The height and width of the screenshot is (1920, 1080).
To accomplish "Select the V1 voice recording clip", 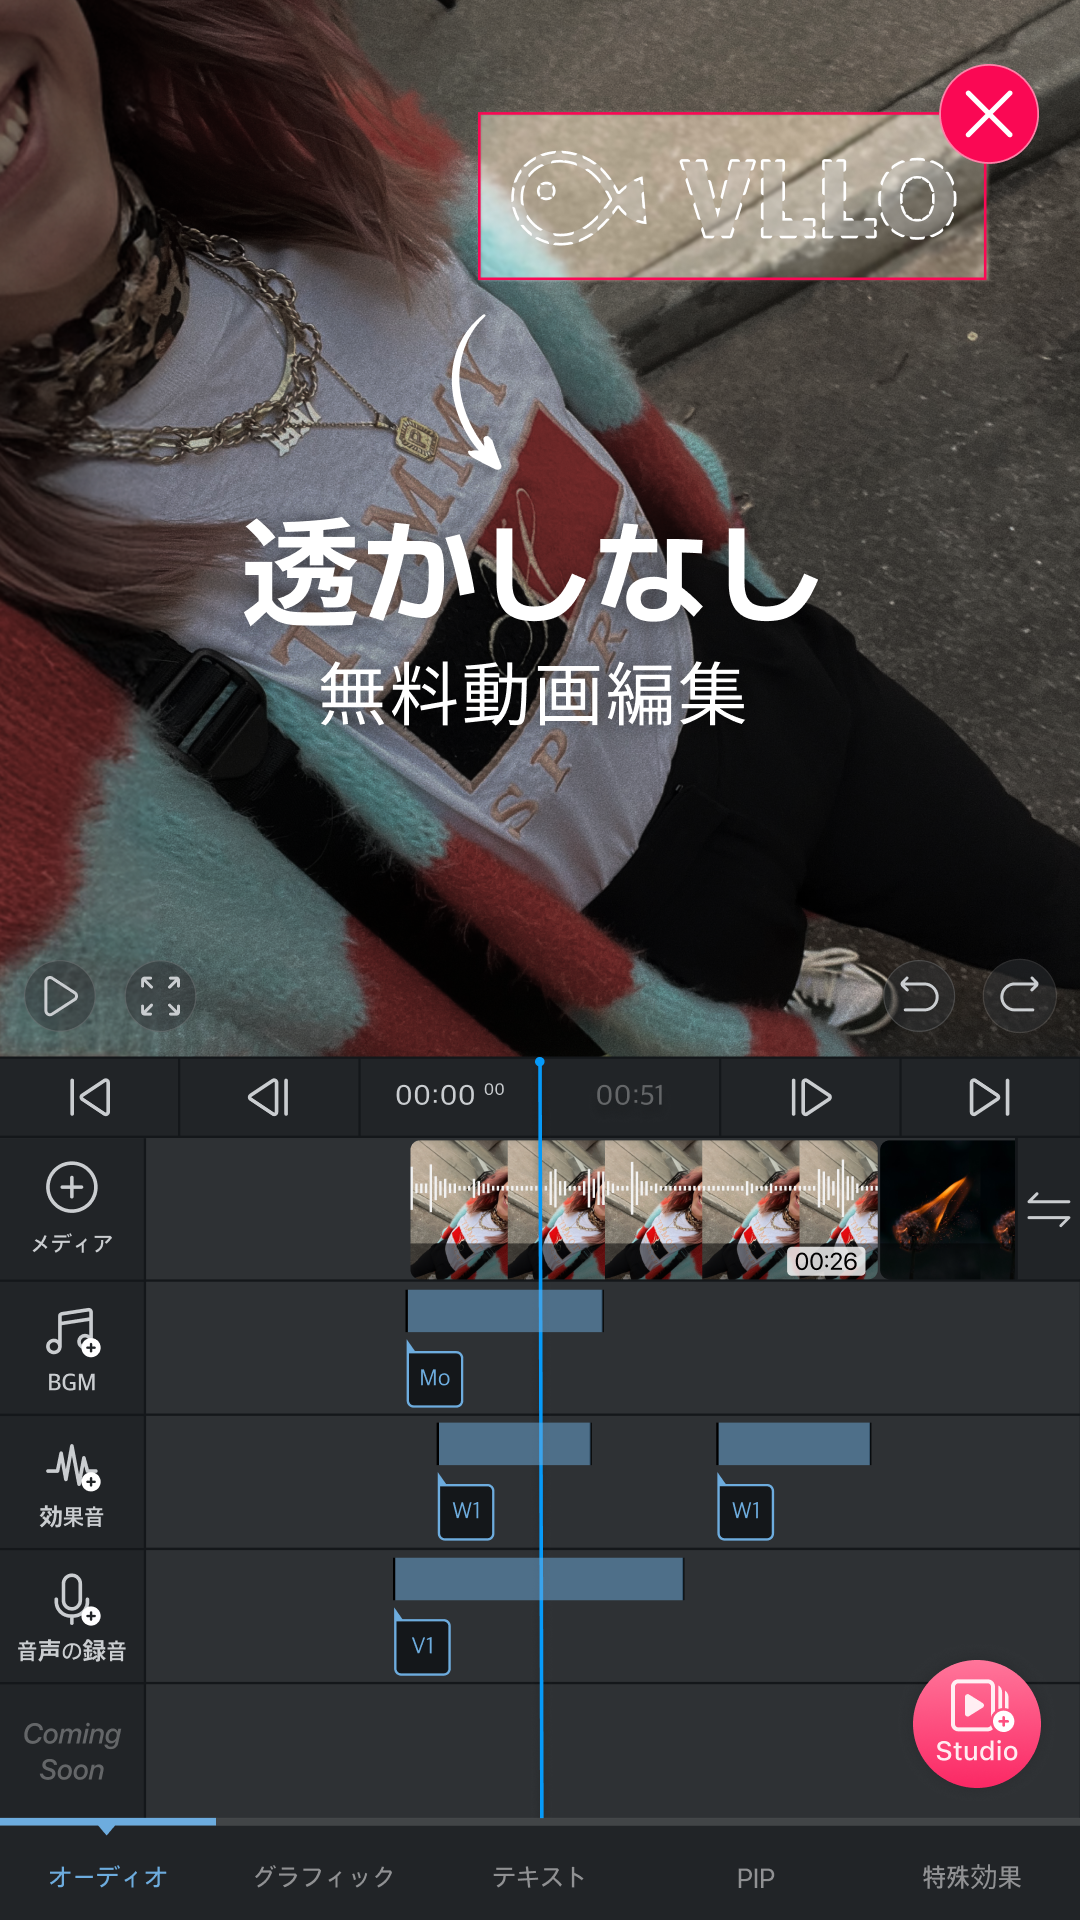I will [423, 1646].
